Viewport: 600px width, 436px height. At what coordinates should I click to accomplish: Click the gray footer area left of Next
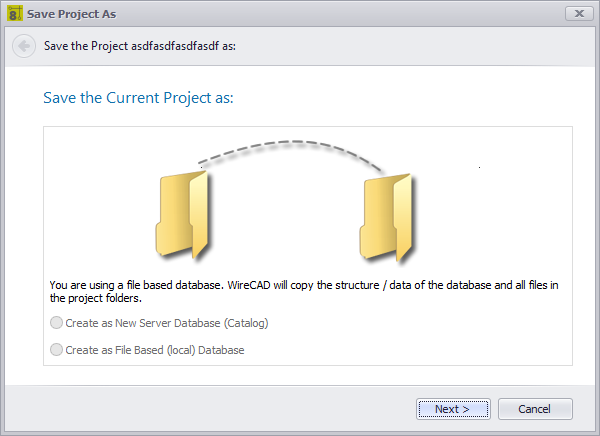[x=210, y=409]
